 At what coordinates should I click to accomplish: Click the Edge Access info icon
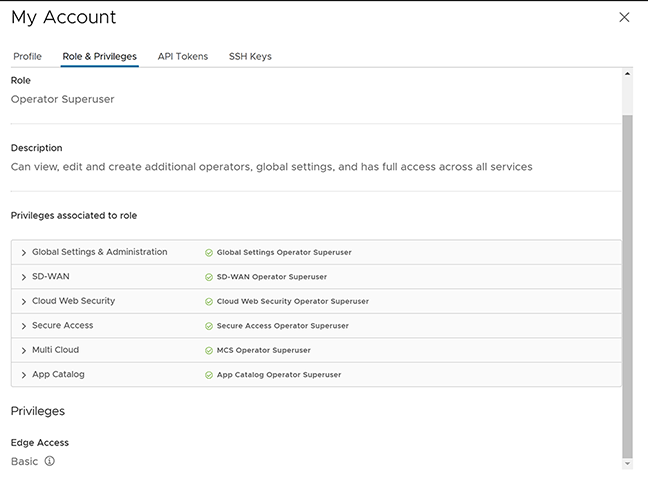[x=50, y=461]
